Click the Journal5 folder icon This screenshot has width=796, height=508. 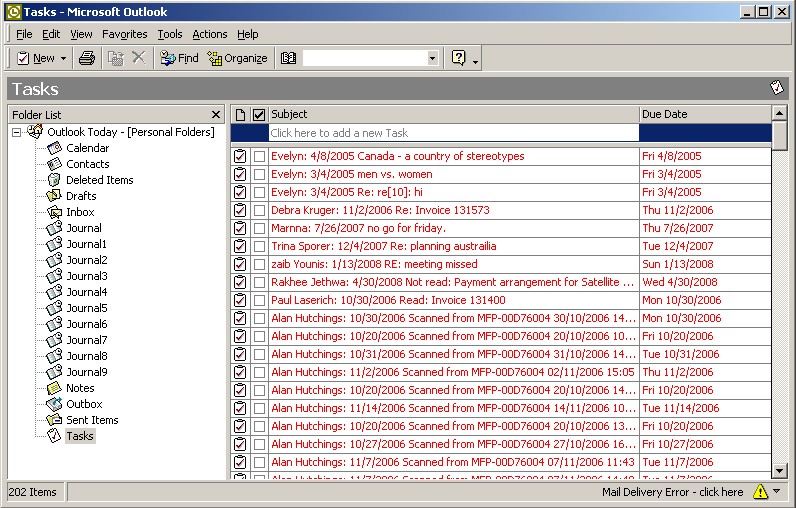pyautogui.click(x=54, y=308)
